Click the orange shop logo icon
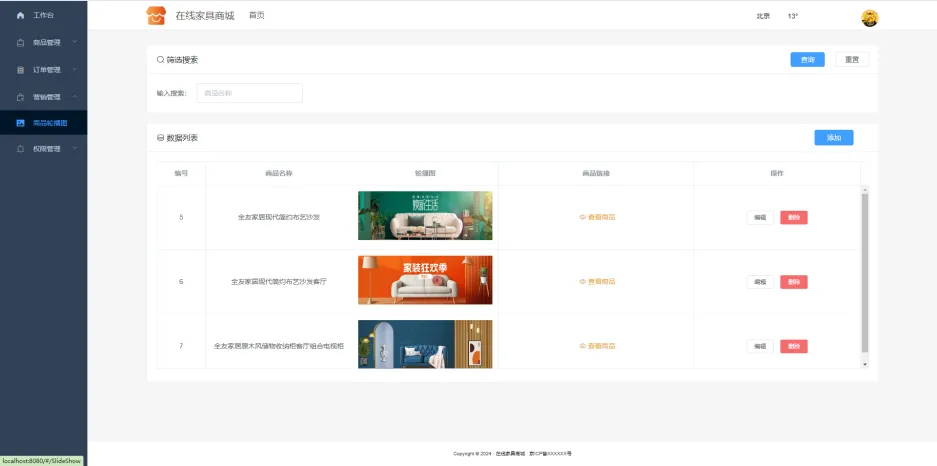The image size is (937, 466). coord(155,16)
